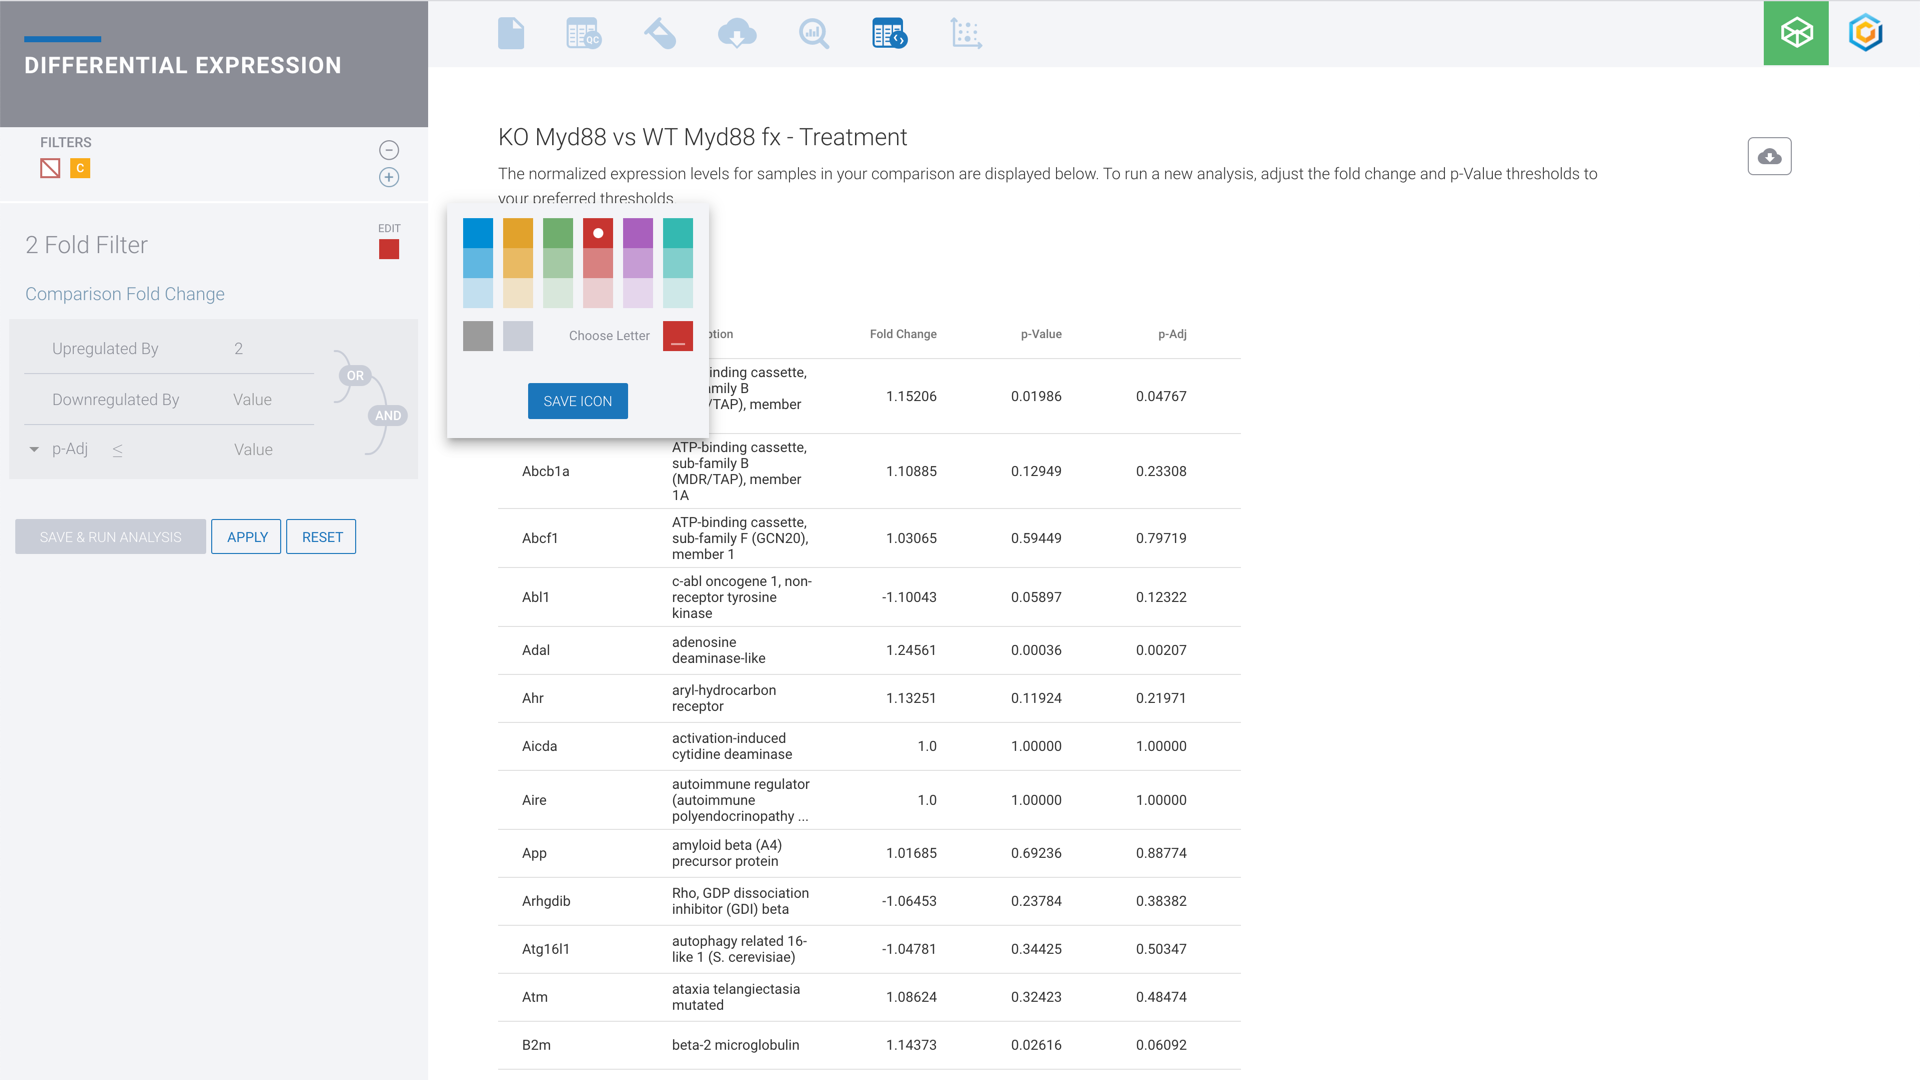Add a filter with plus circle icon

coord(389,178)
